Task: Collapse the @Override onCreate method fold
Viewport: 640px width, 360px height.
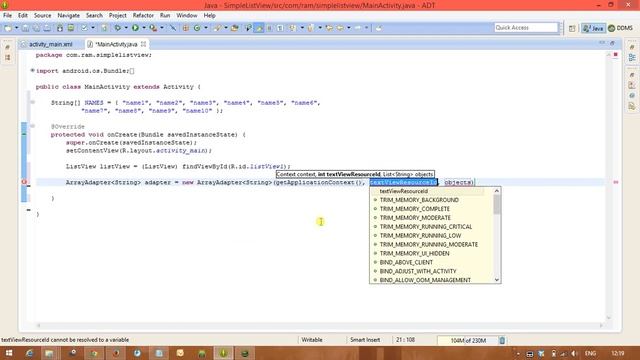Action: pos(32,126)
